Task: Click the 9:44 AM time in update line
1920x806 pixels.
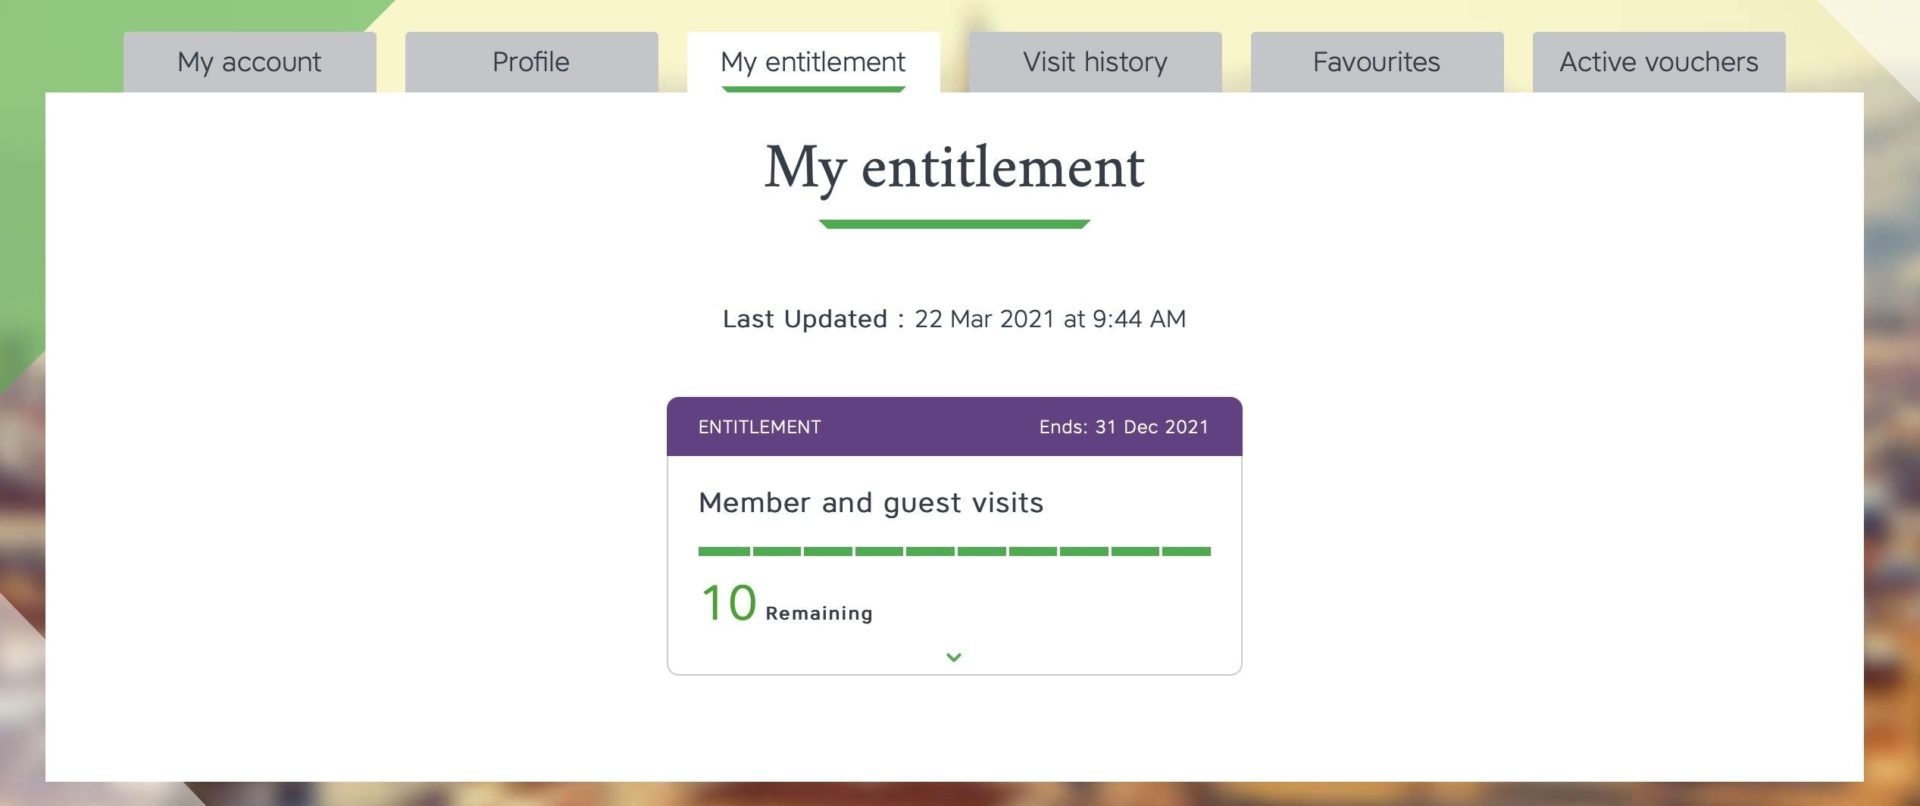Action: point(1139,319)
